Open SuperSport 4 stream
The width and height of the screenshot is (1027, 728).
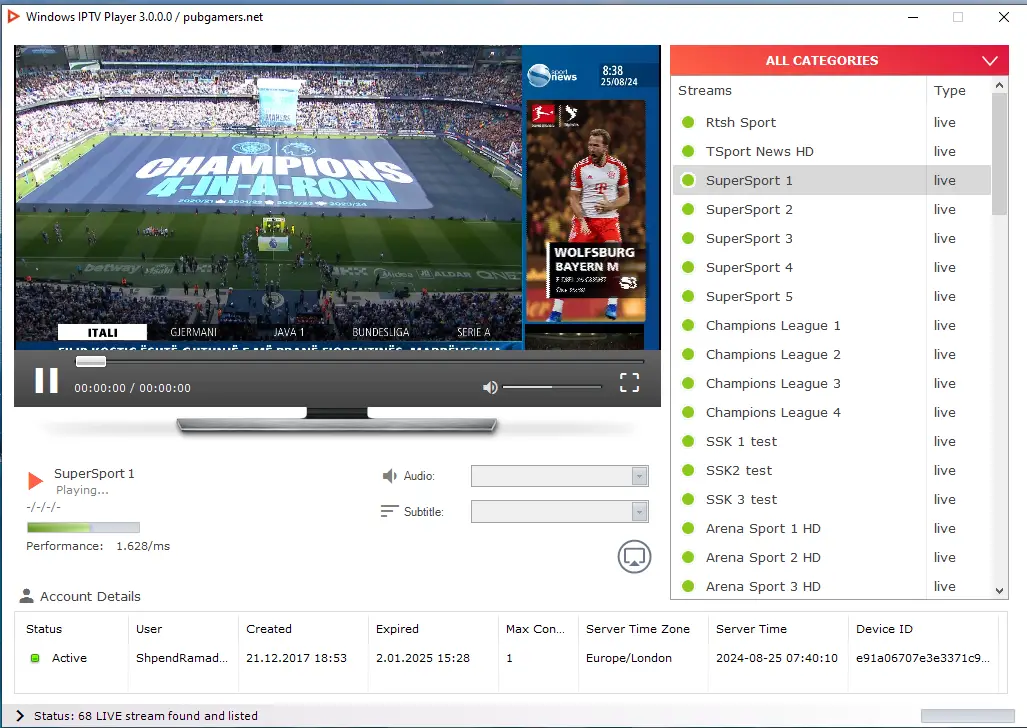coord(831,267)
